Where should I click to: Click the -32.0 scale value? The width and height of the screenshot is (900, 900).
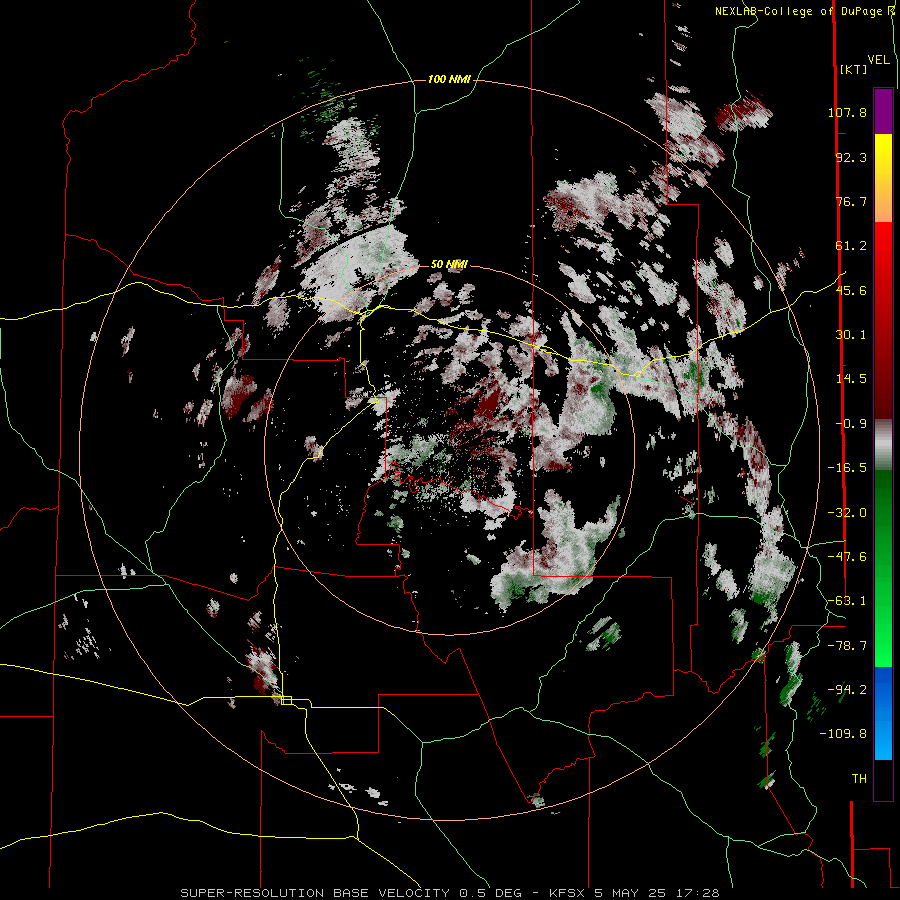click(847, 513)
